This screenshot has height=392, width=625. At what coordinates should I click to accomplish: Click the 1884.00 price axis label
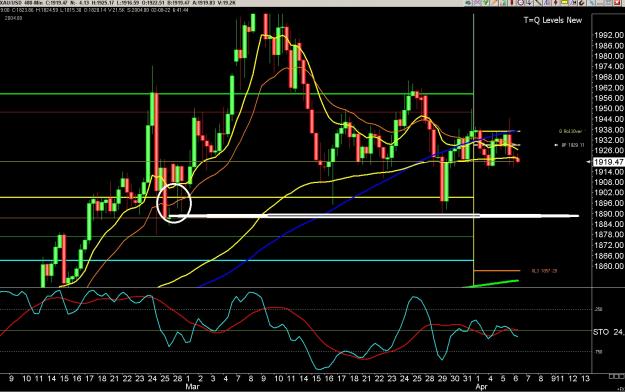[609, 224]
